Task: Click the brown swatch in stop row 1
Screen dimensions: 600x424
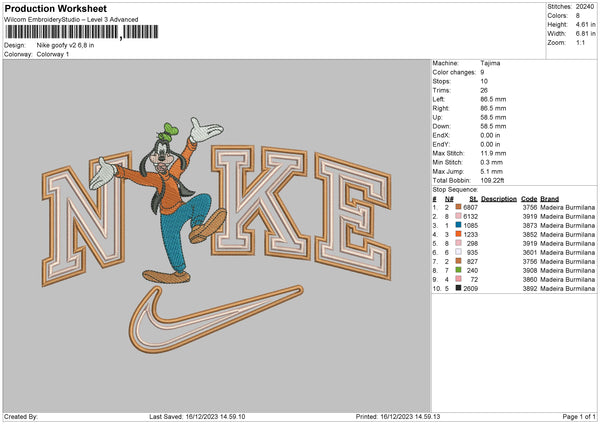Action: coord(458,207)
